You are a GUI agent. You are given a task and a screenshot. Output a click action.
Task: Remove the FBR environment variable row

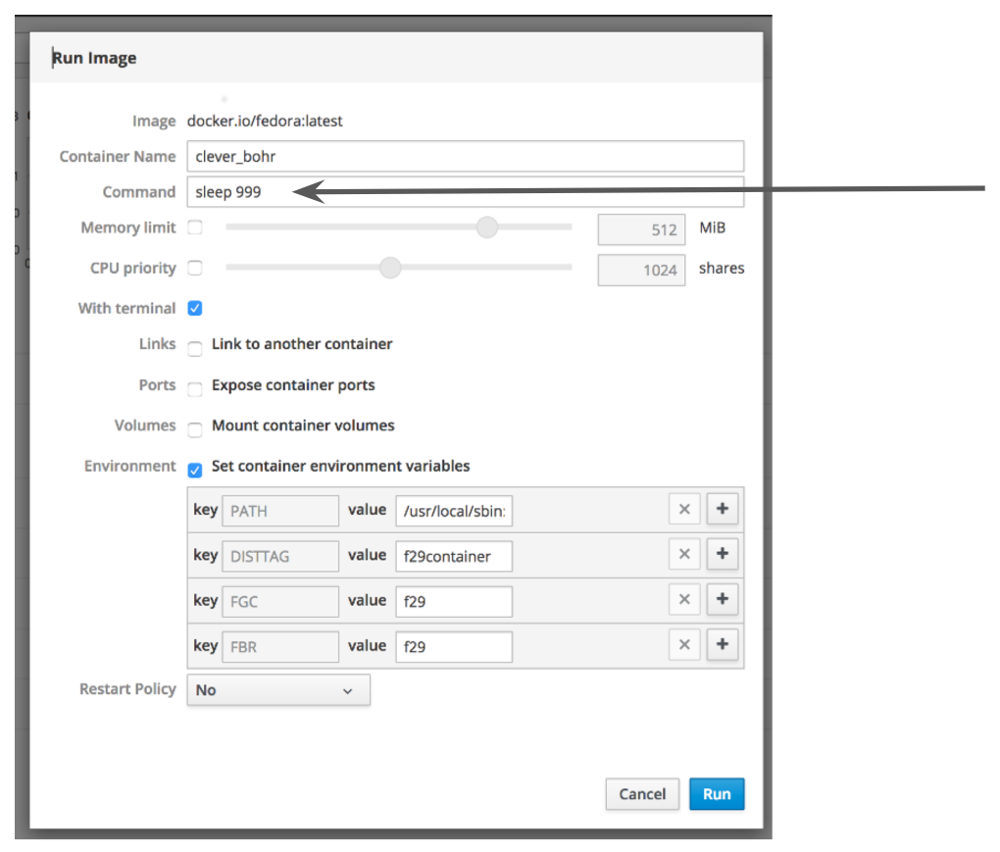pyautogui.click(x=684, y=645)
